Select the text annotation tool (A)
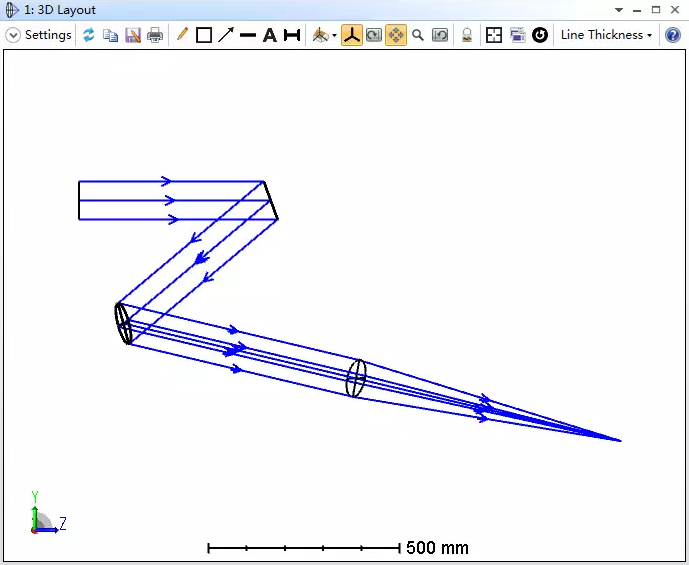This screenshot has width=689, height=565. (270, 35)
